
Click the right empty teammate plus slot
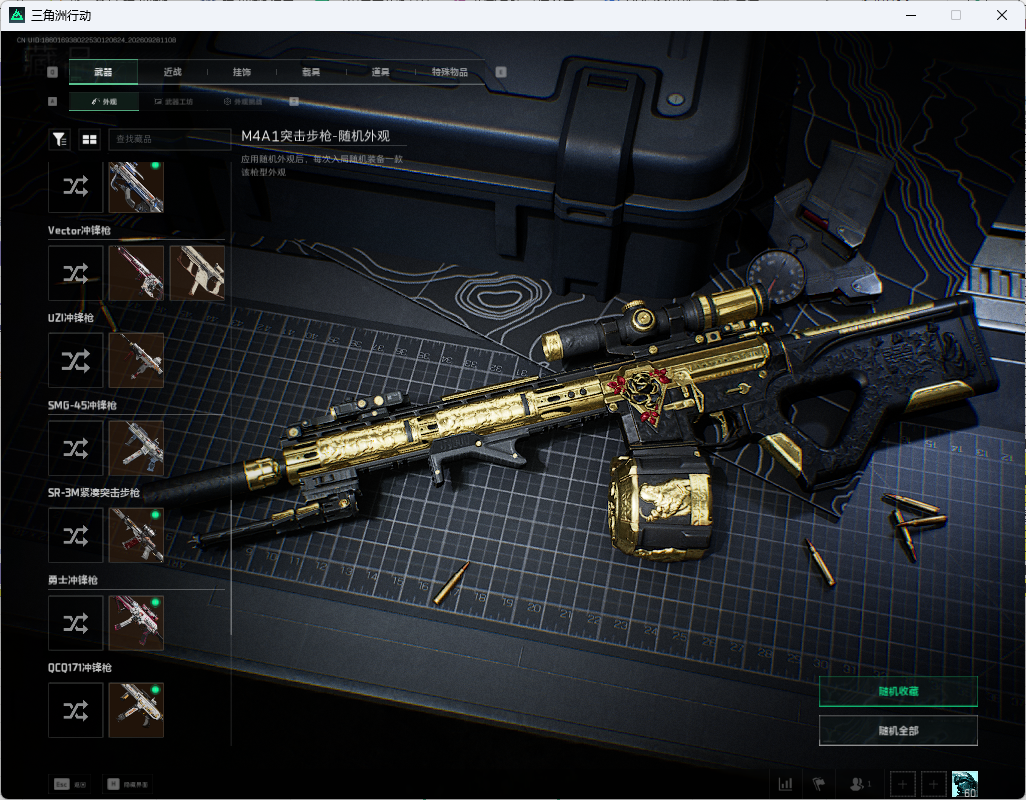pyautogui.click(x=934, y=784)
